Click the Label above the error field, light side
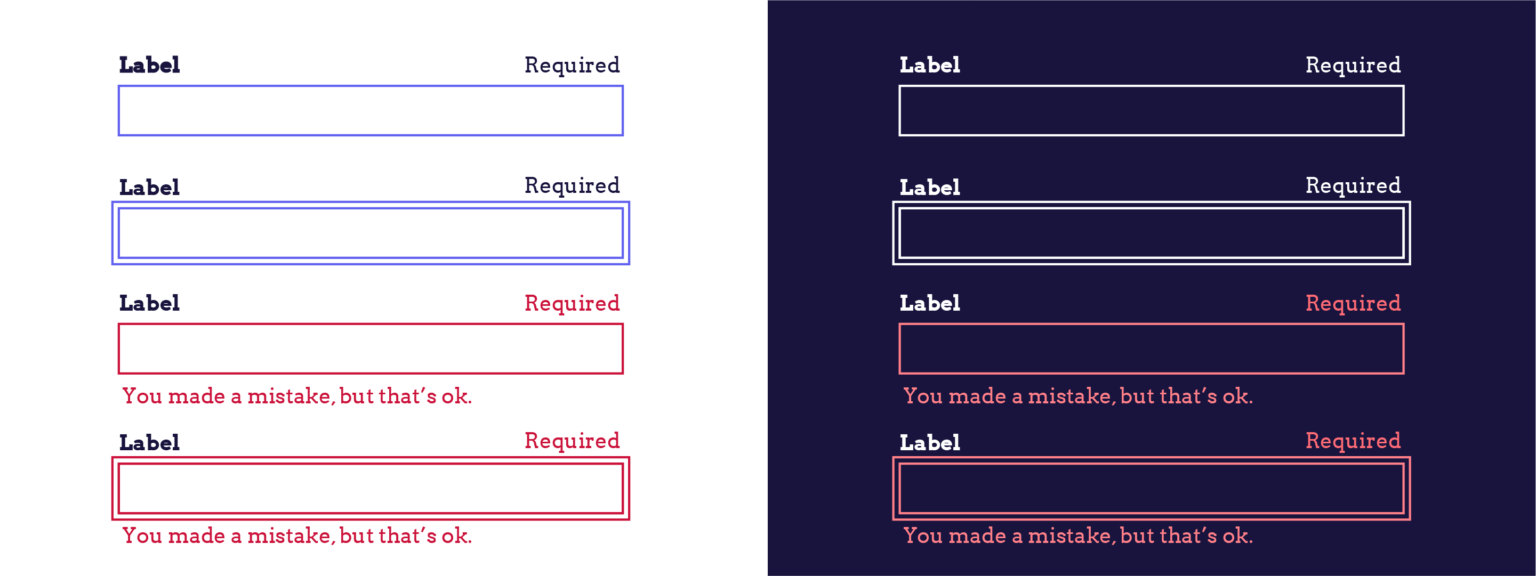 coord(150,303)
